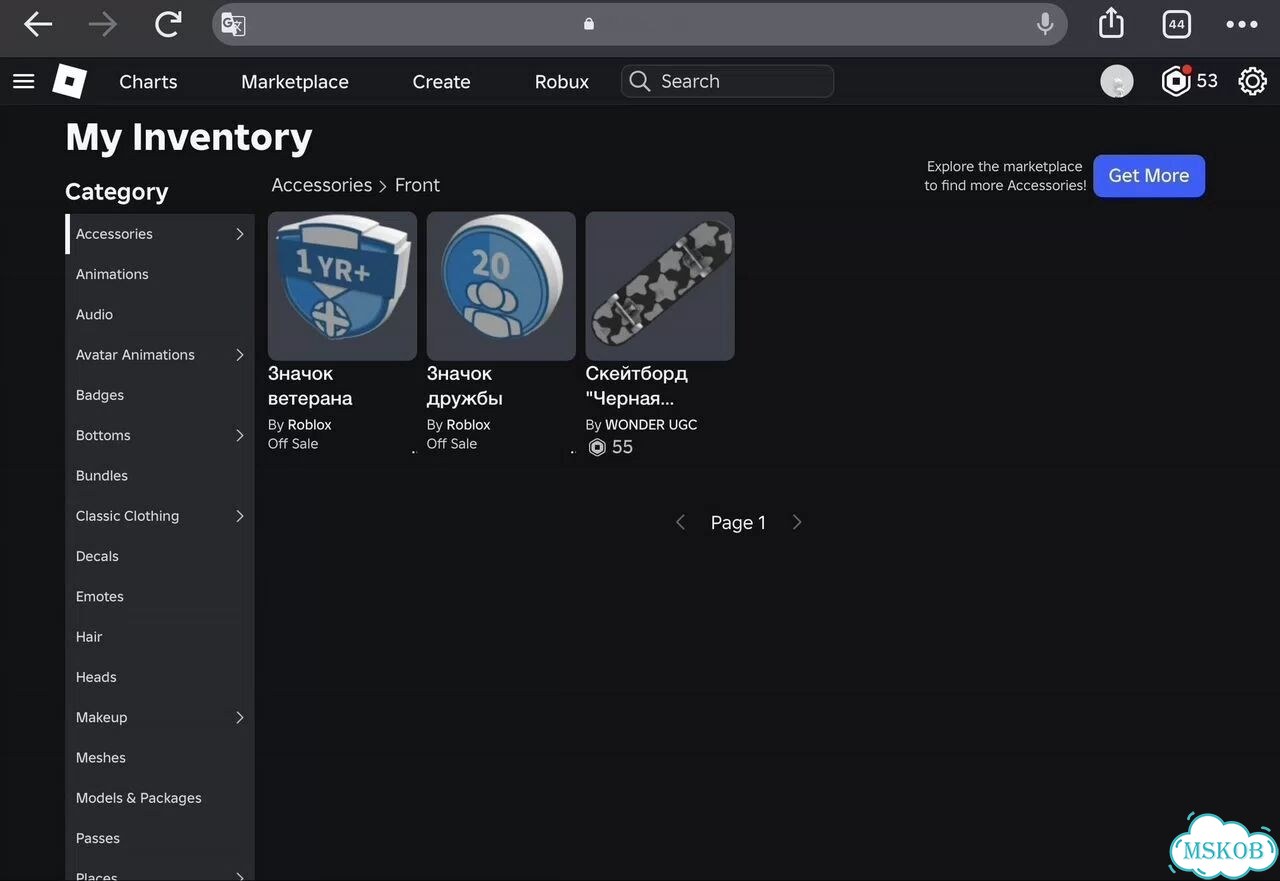Select the Heads category
This screenshot has width=1280, height=881.
[x=96, y=677]
